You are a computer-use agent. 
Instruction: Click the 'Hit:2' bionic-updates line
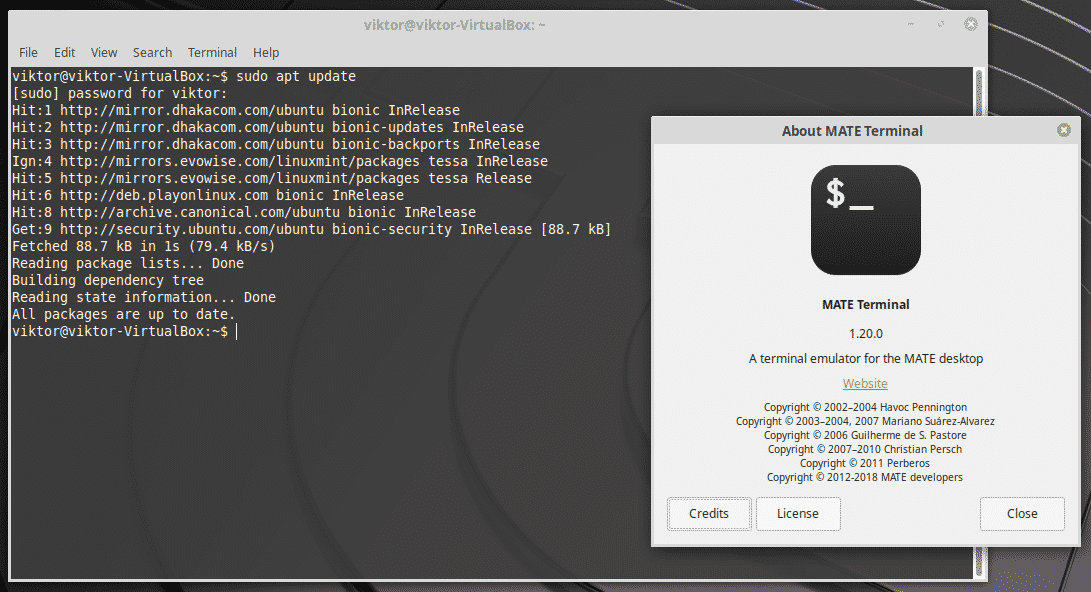click(268, 127)
